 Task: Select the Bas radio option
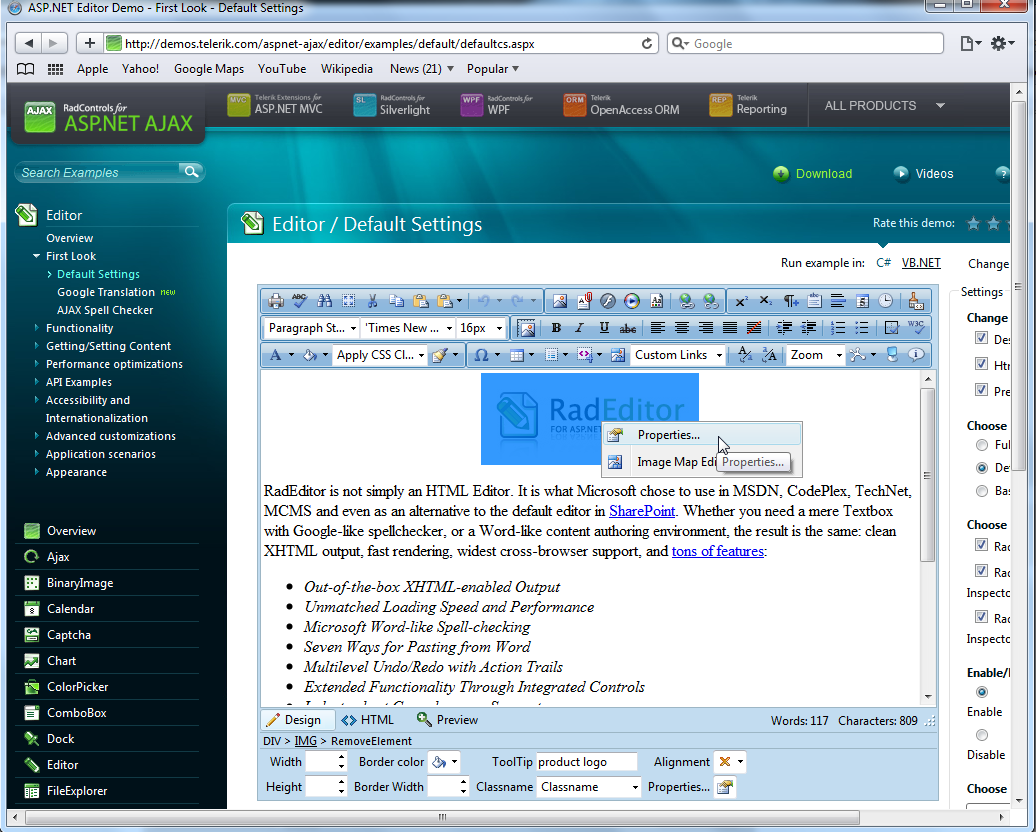(x=982, y=491)
